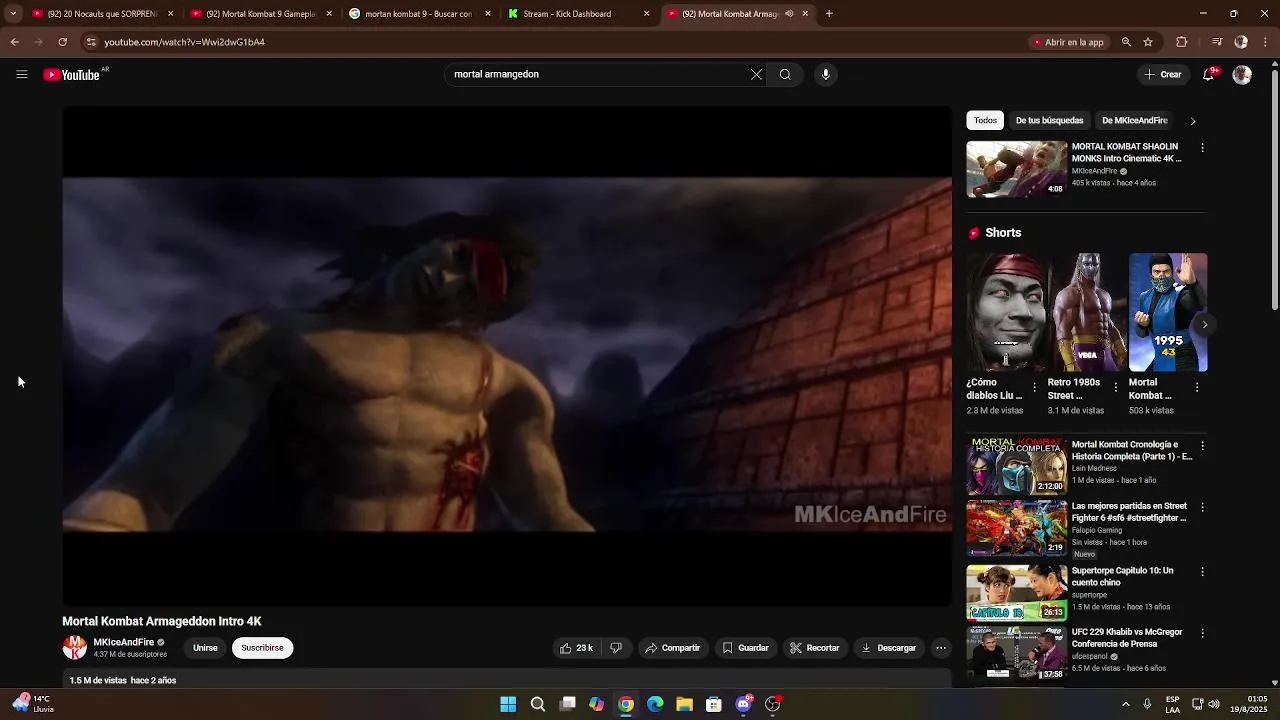The image size is (1280, 720).
Task: Open the Chrome zoom magnifier icon in address bar
Action: coord(1126,42)
